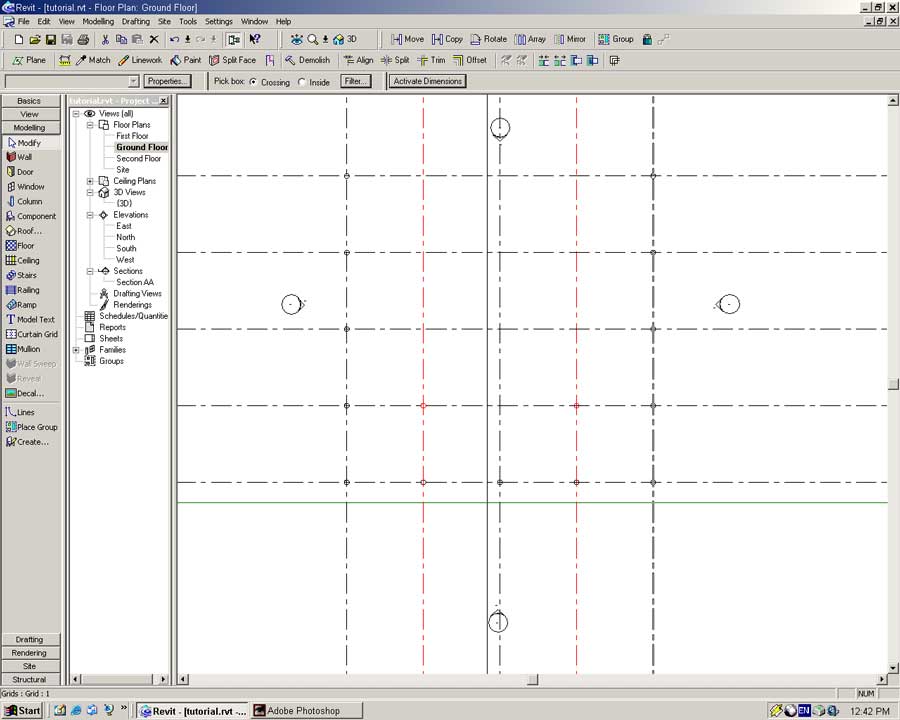The height and width of the screenshot is (720, 900).
Task: Collapse the Floor Plans tree node
Action: point(90,125)
